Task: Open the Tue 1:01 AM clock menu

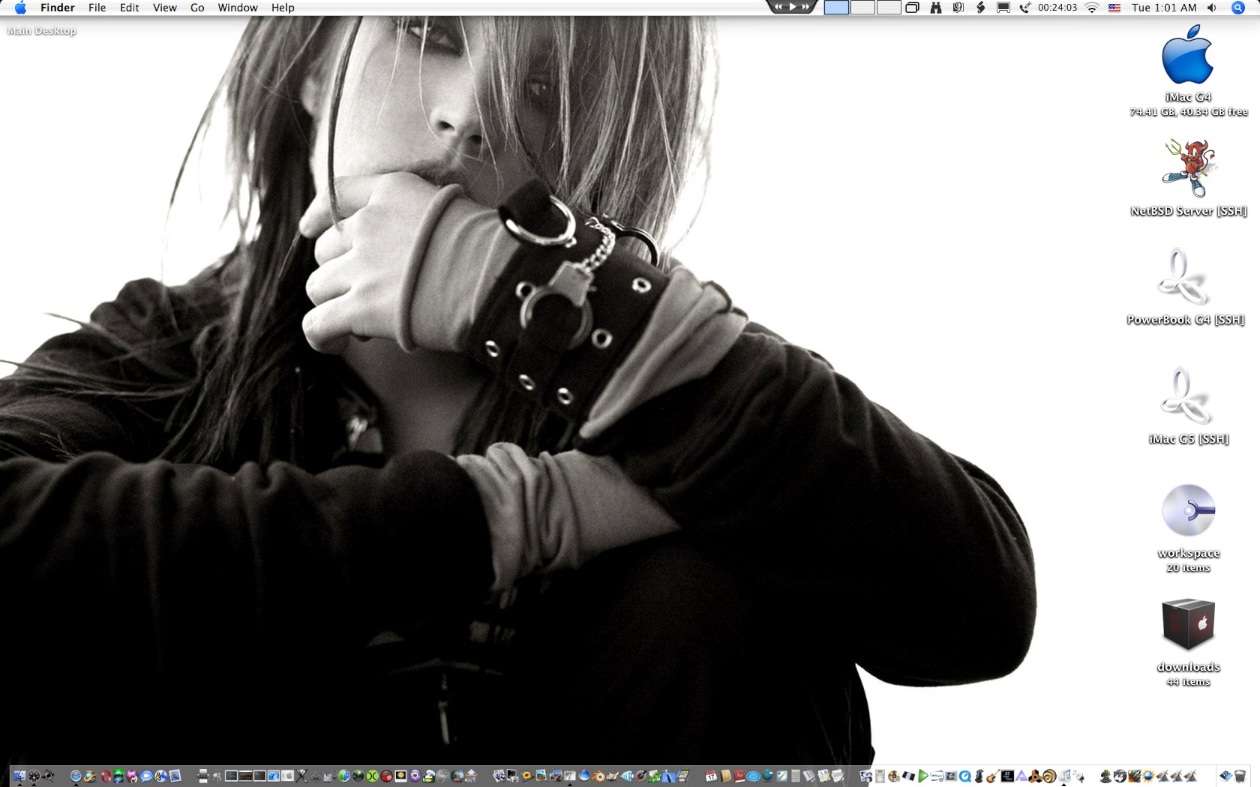Action: [1164, 7]
